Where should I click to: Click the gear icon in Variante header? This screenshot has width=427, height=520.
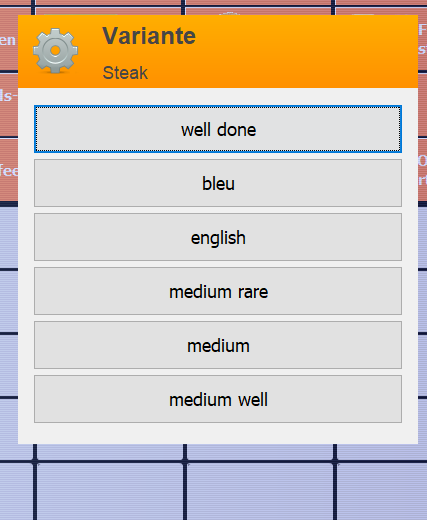(x=55, y=51)
